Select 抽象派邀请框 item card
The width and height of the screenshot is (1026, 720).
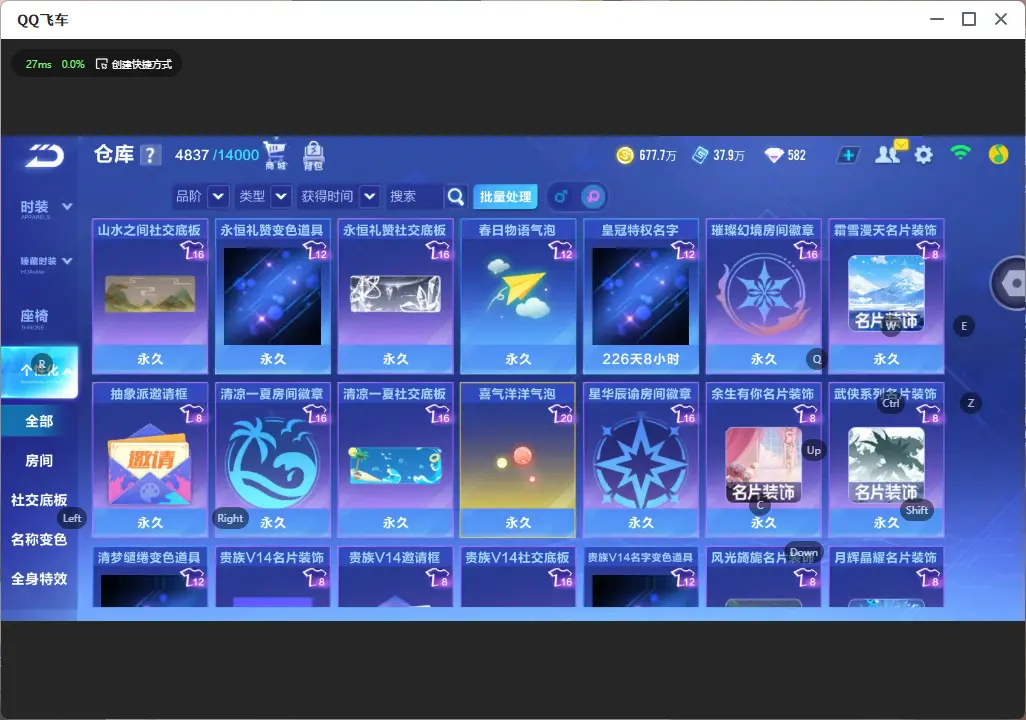(150, 459)
